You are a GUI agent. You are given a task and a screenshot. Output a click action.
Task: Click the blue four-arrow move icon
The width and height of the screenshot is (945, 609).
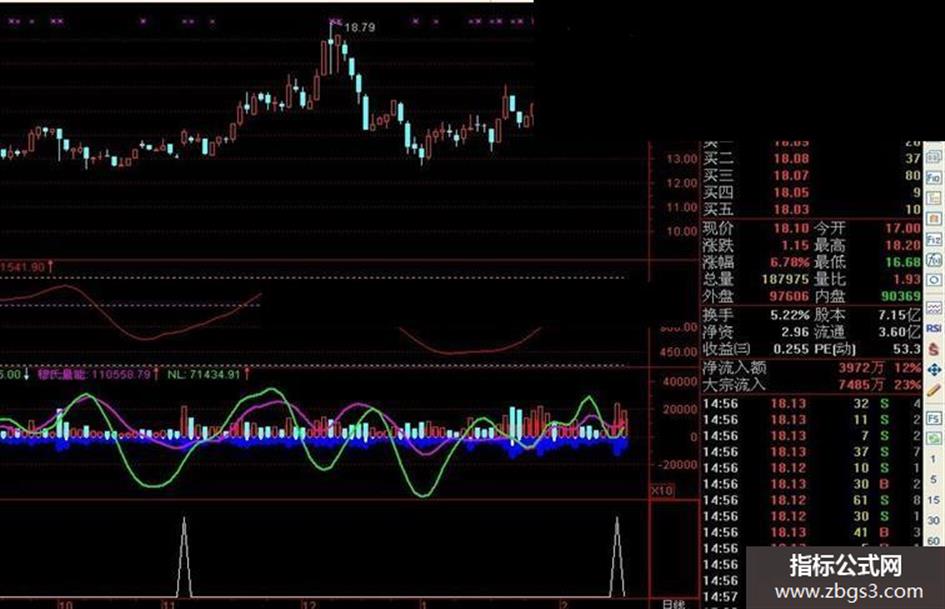tap(934, 369)
